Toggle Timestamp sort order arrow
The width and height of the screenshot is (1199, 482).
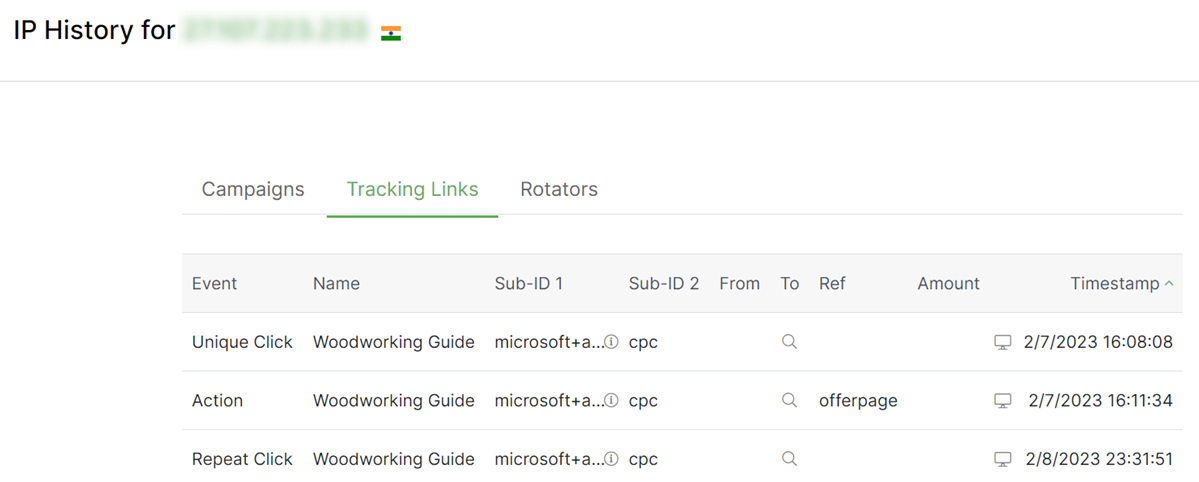click(1169, 284)
